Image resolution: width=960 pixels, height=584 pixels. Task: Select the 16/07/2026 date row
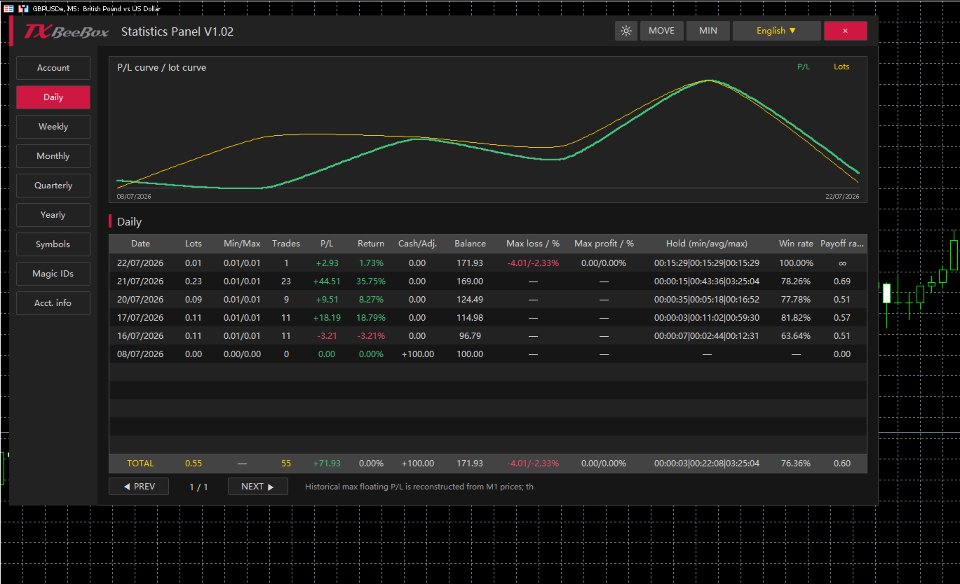488,336
